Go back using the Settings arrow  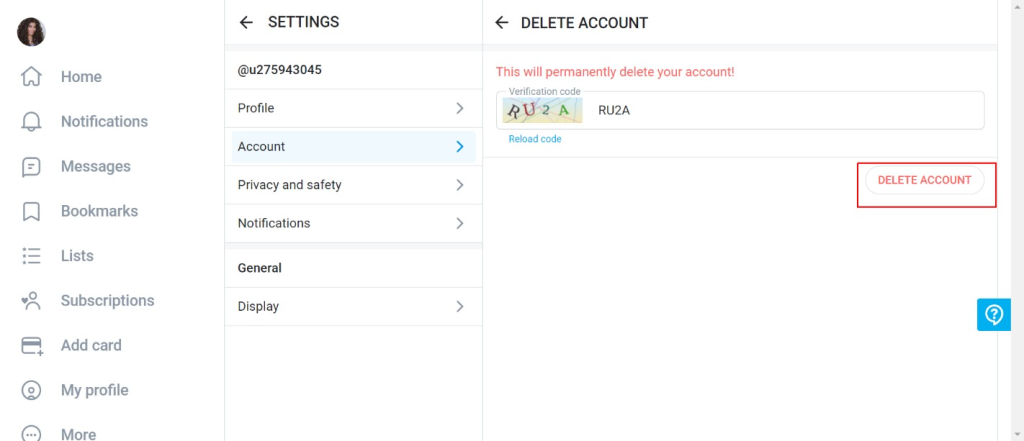point(246,22)
